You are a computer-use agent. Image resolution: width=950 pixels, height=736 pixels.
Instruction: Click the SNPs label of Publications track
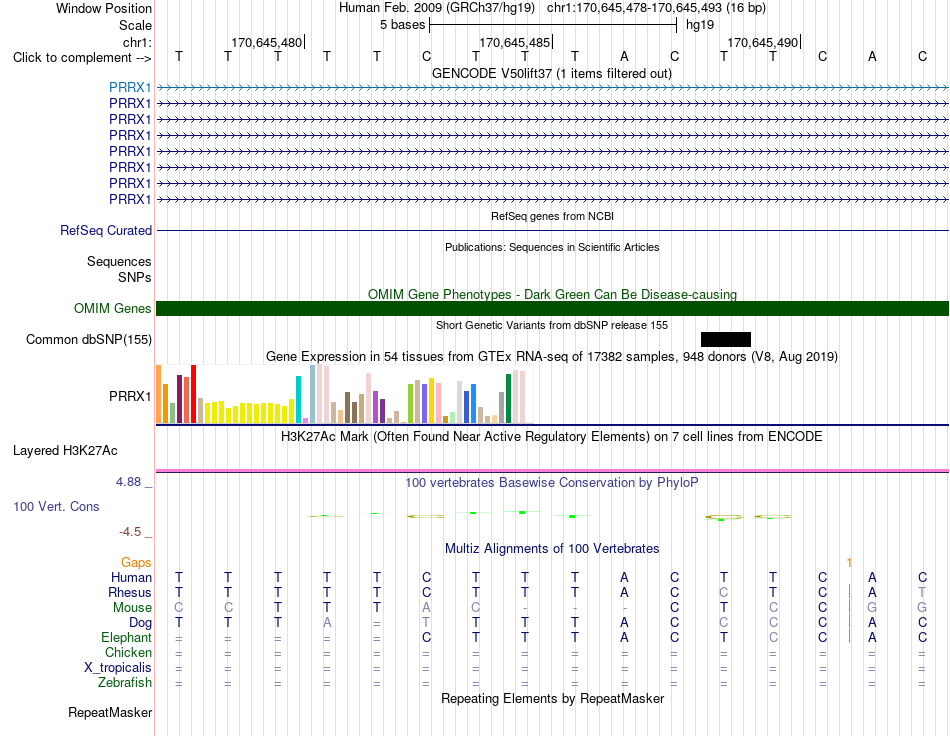tap(135, 277)
